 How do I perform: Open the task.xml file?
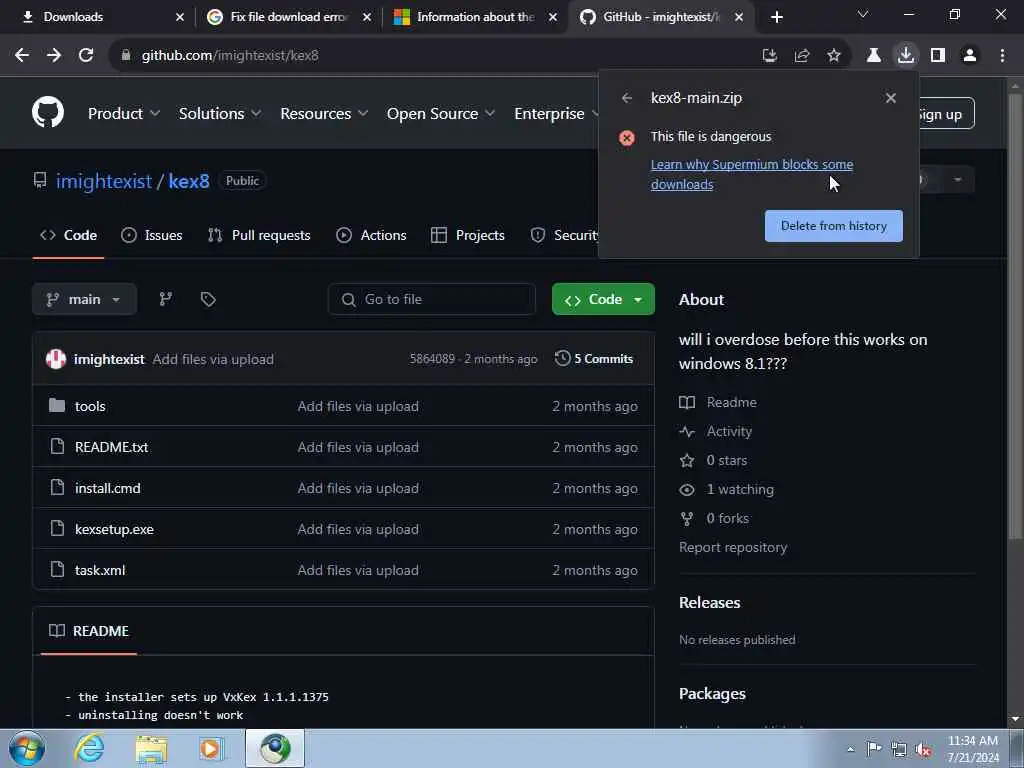point(100,570)
